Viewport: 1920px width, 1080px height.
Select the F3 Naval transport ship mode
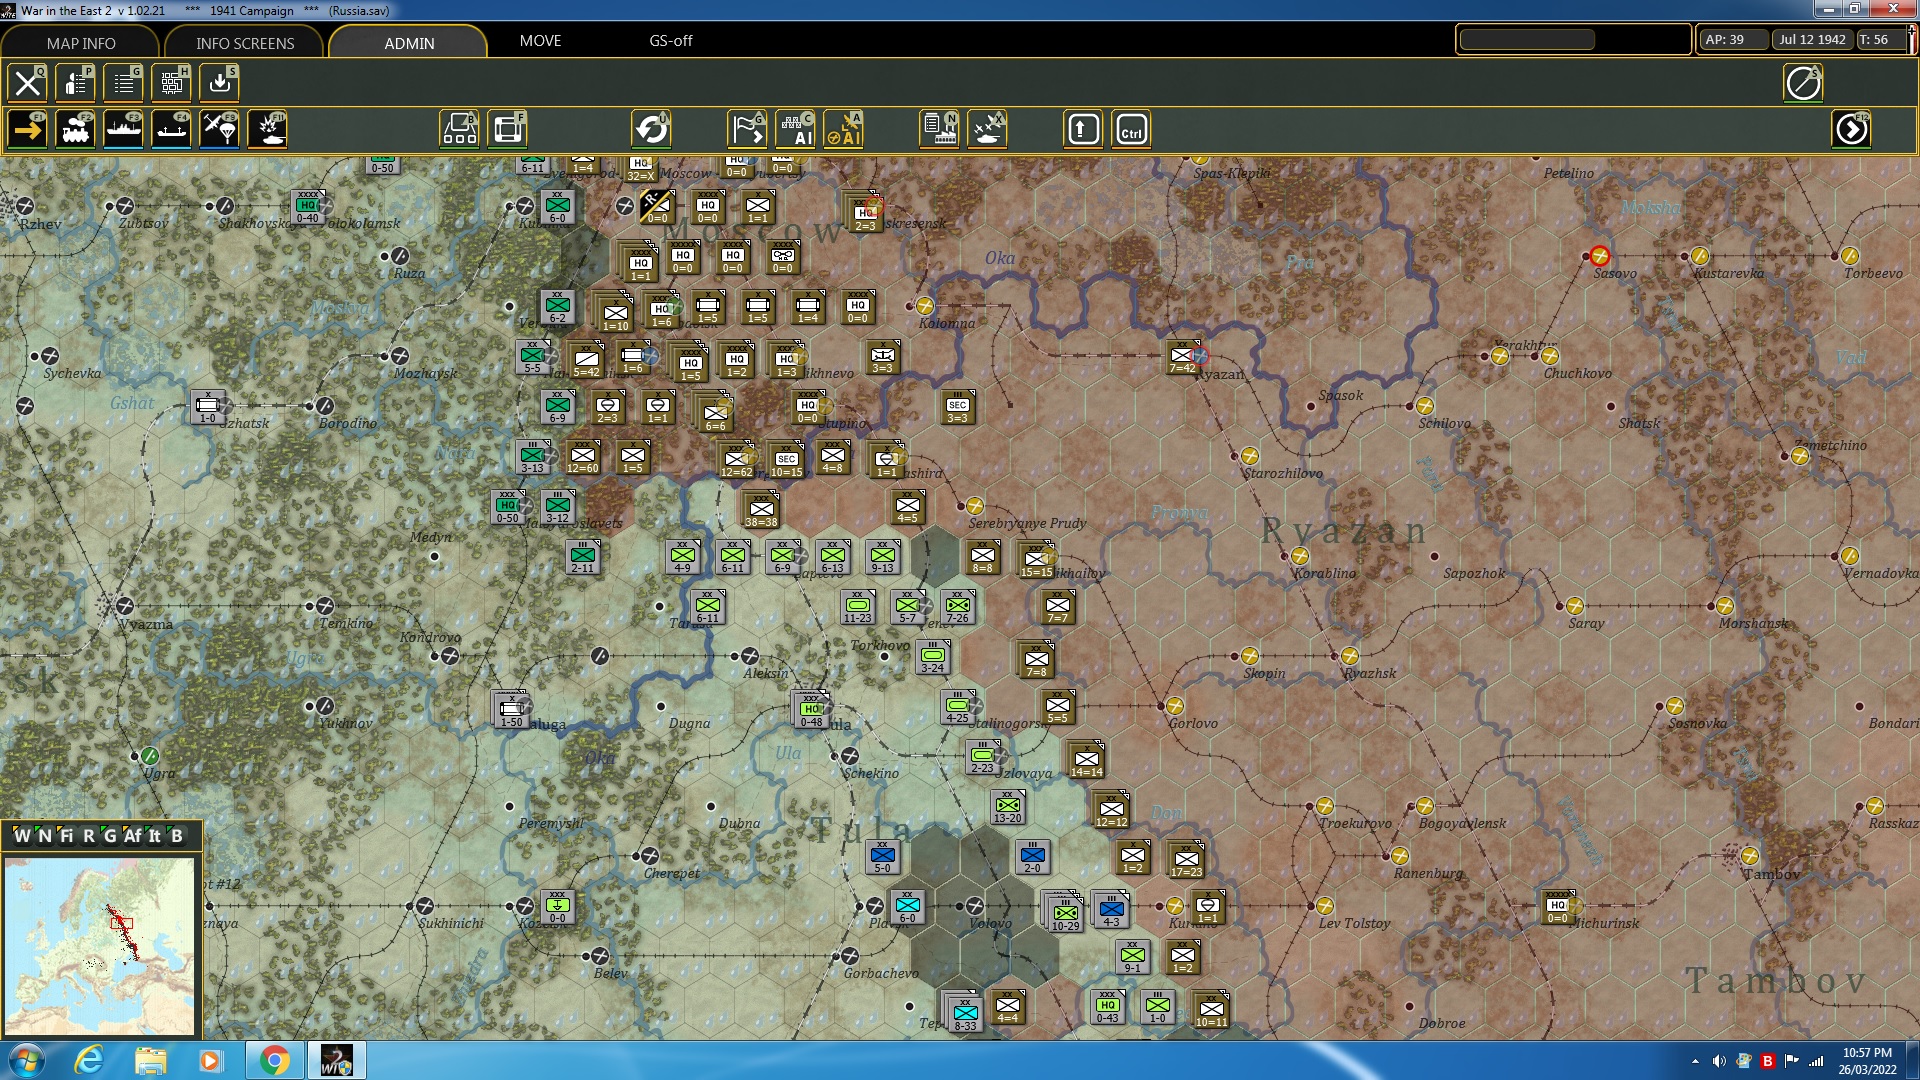coord(124,130)
